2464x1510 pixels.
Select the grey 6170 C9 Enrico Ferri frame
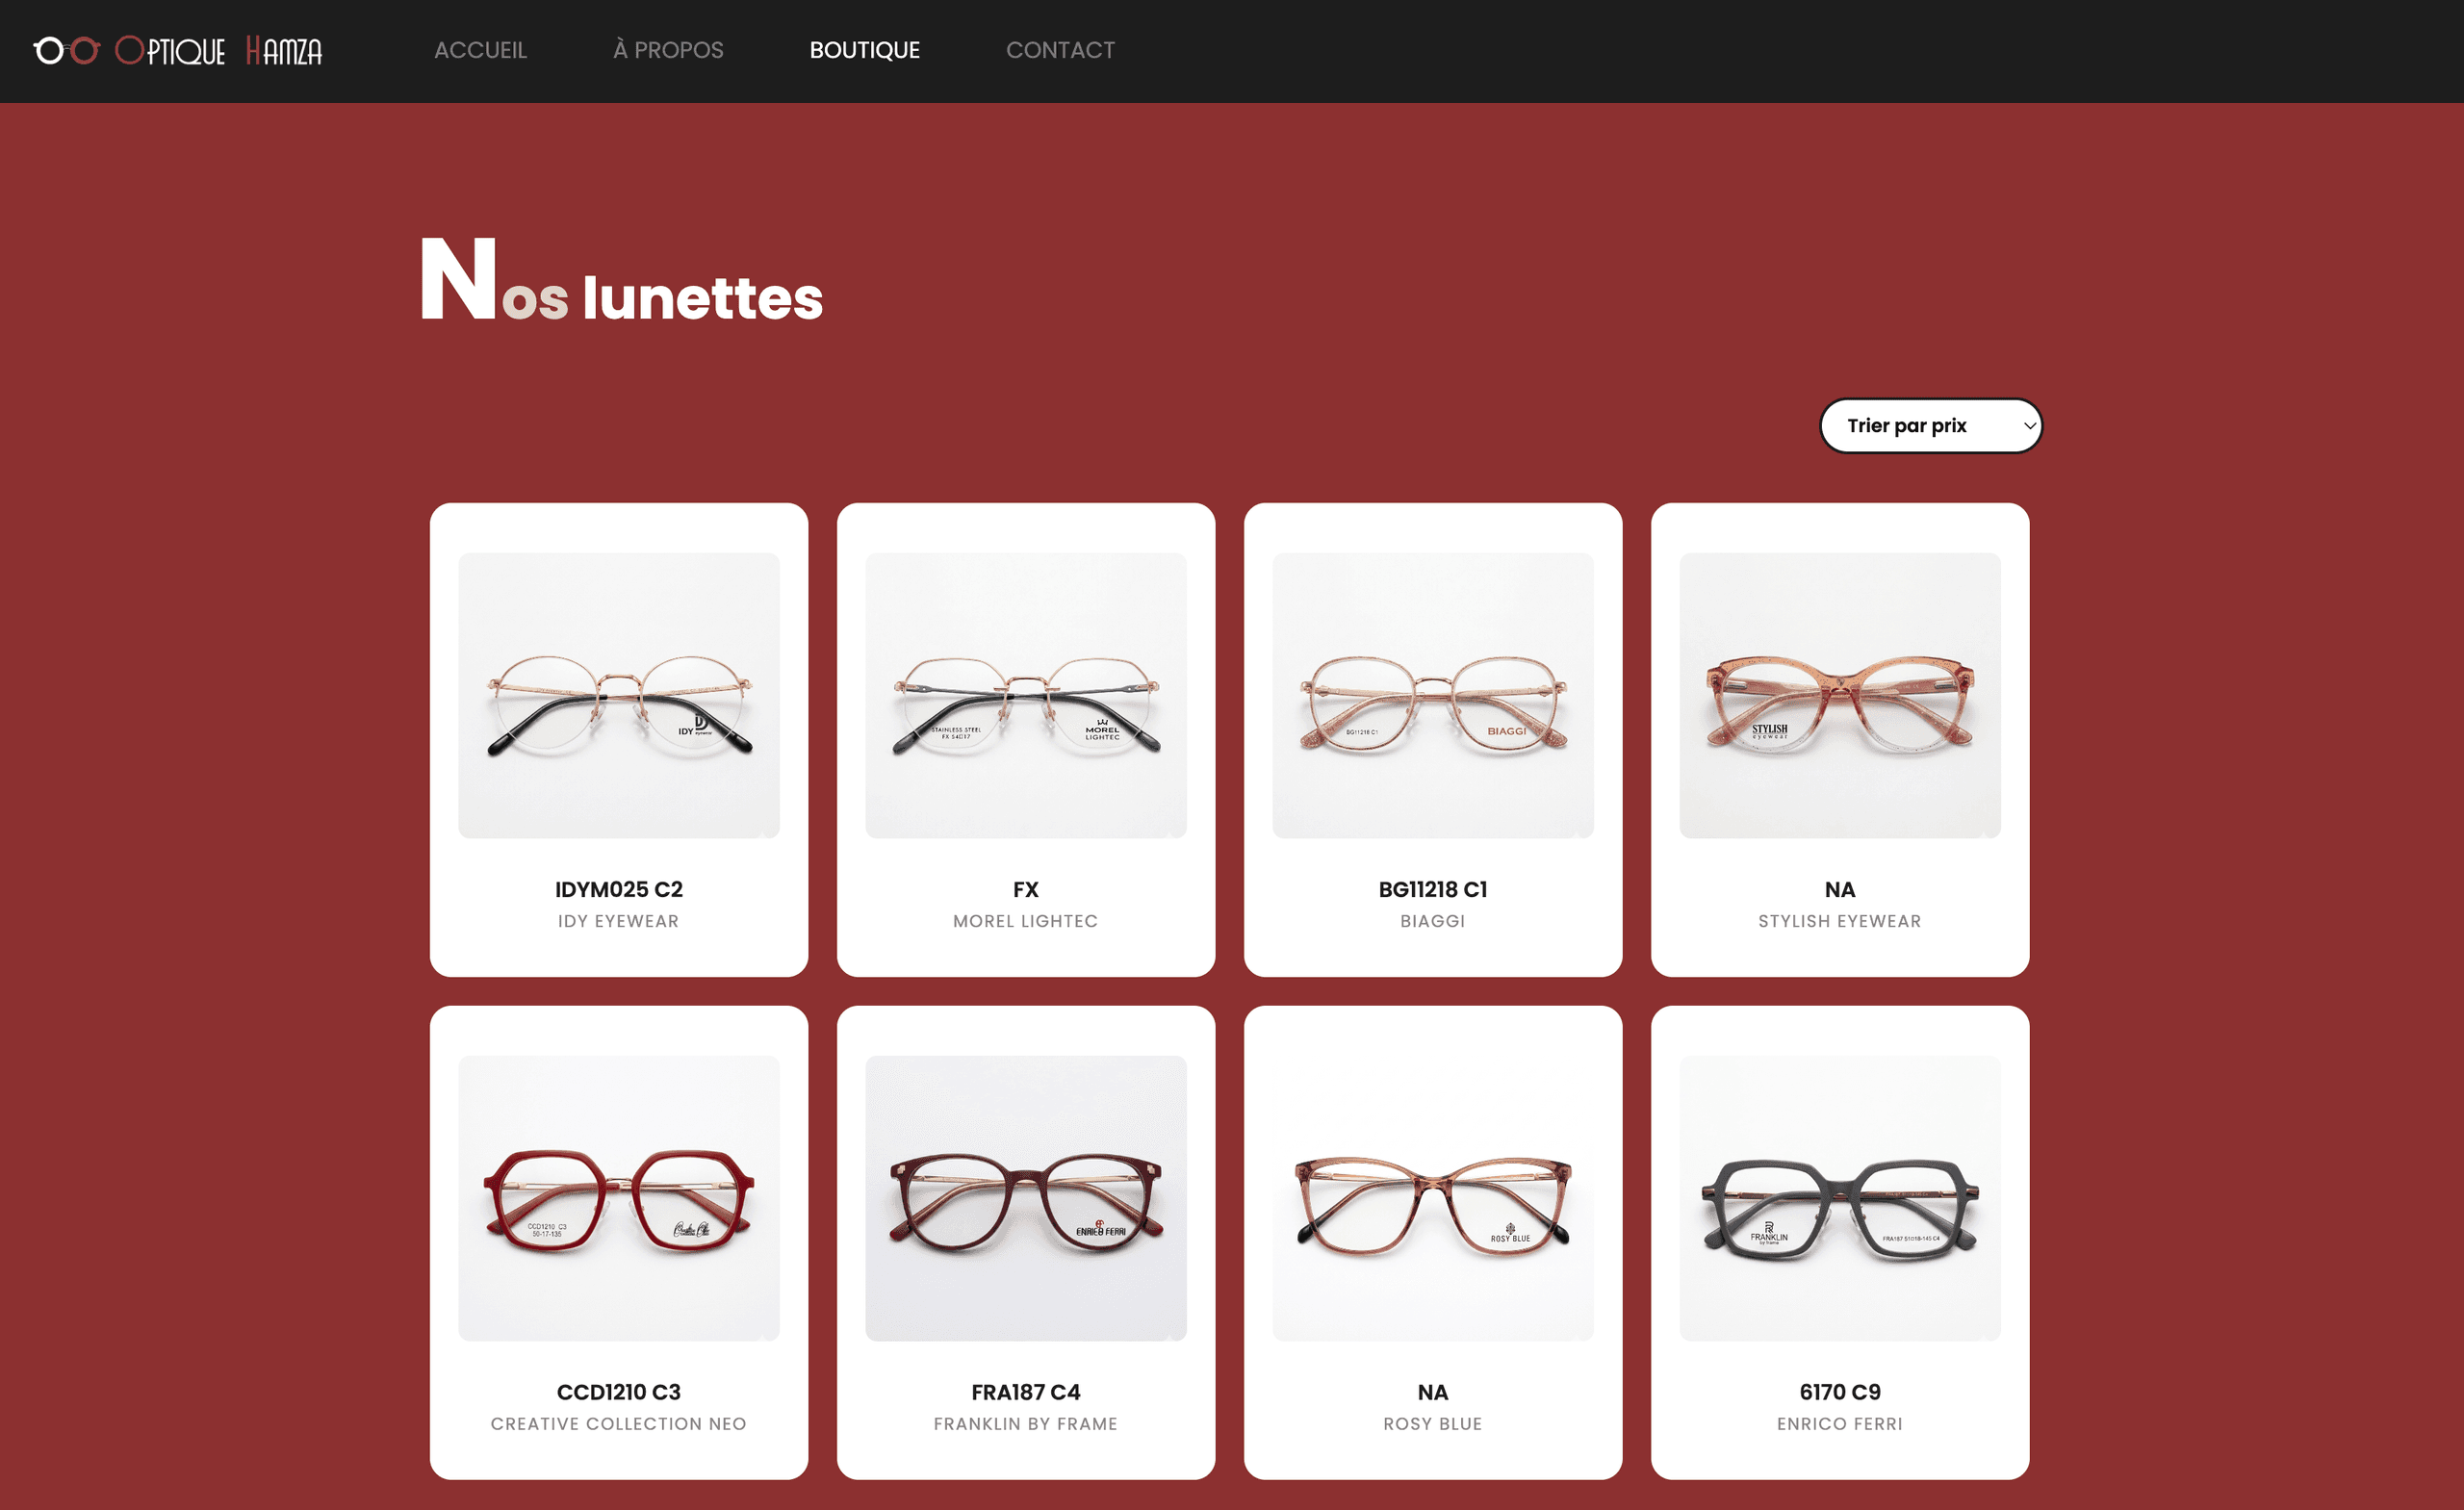click(1839, 1198)
